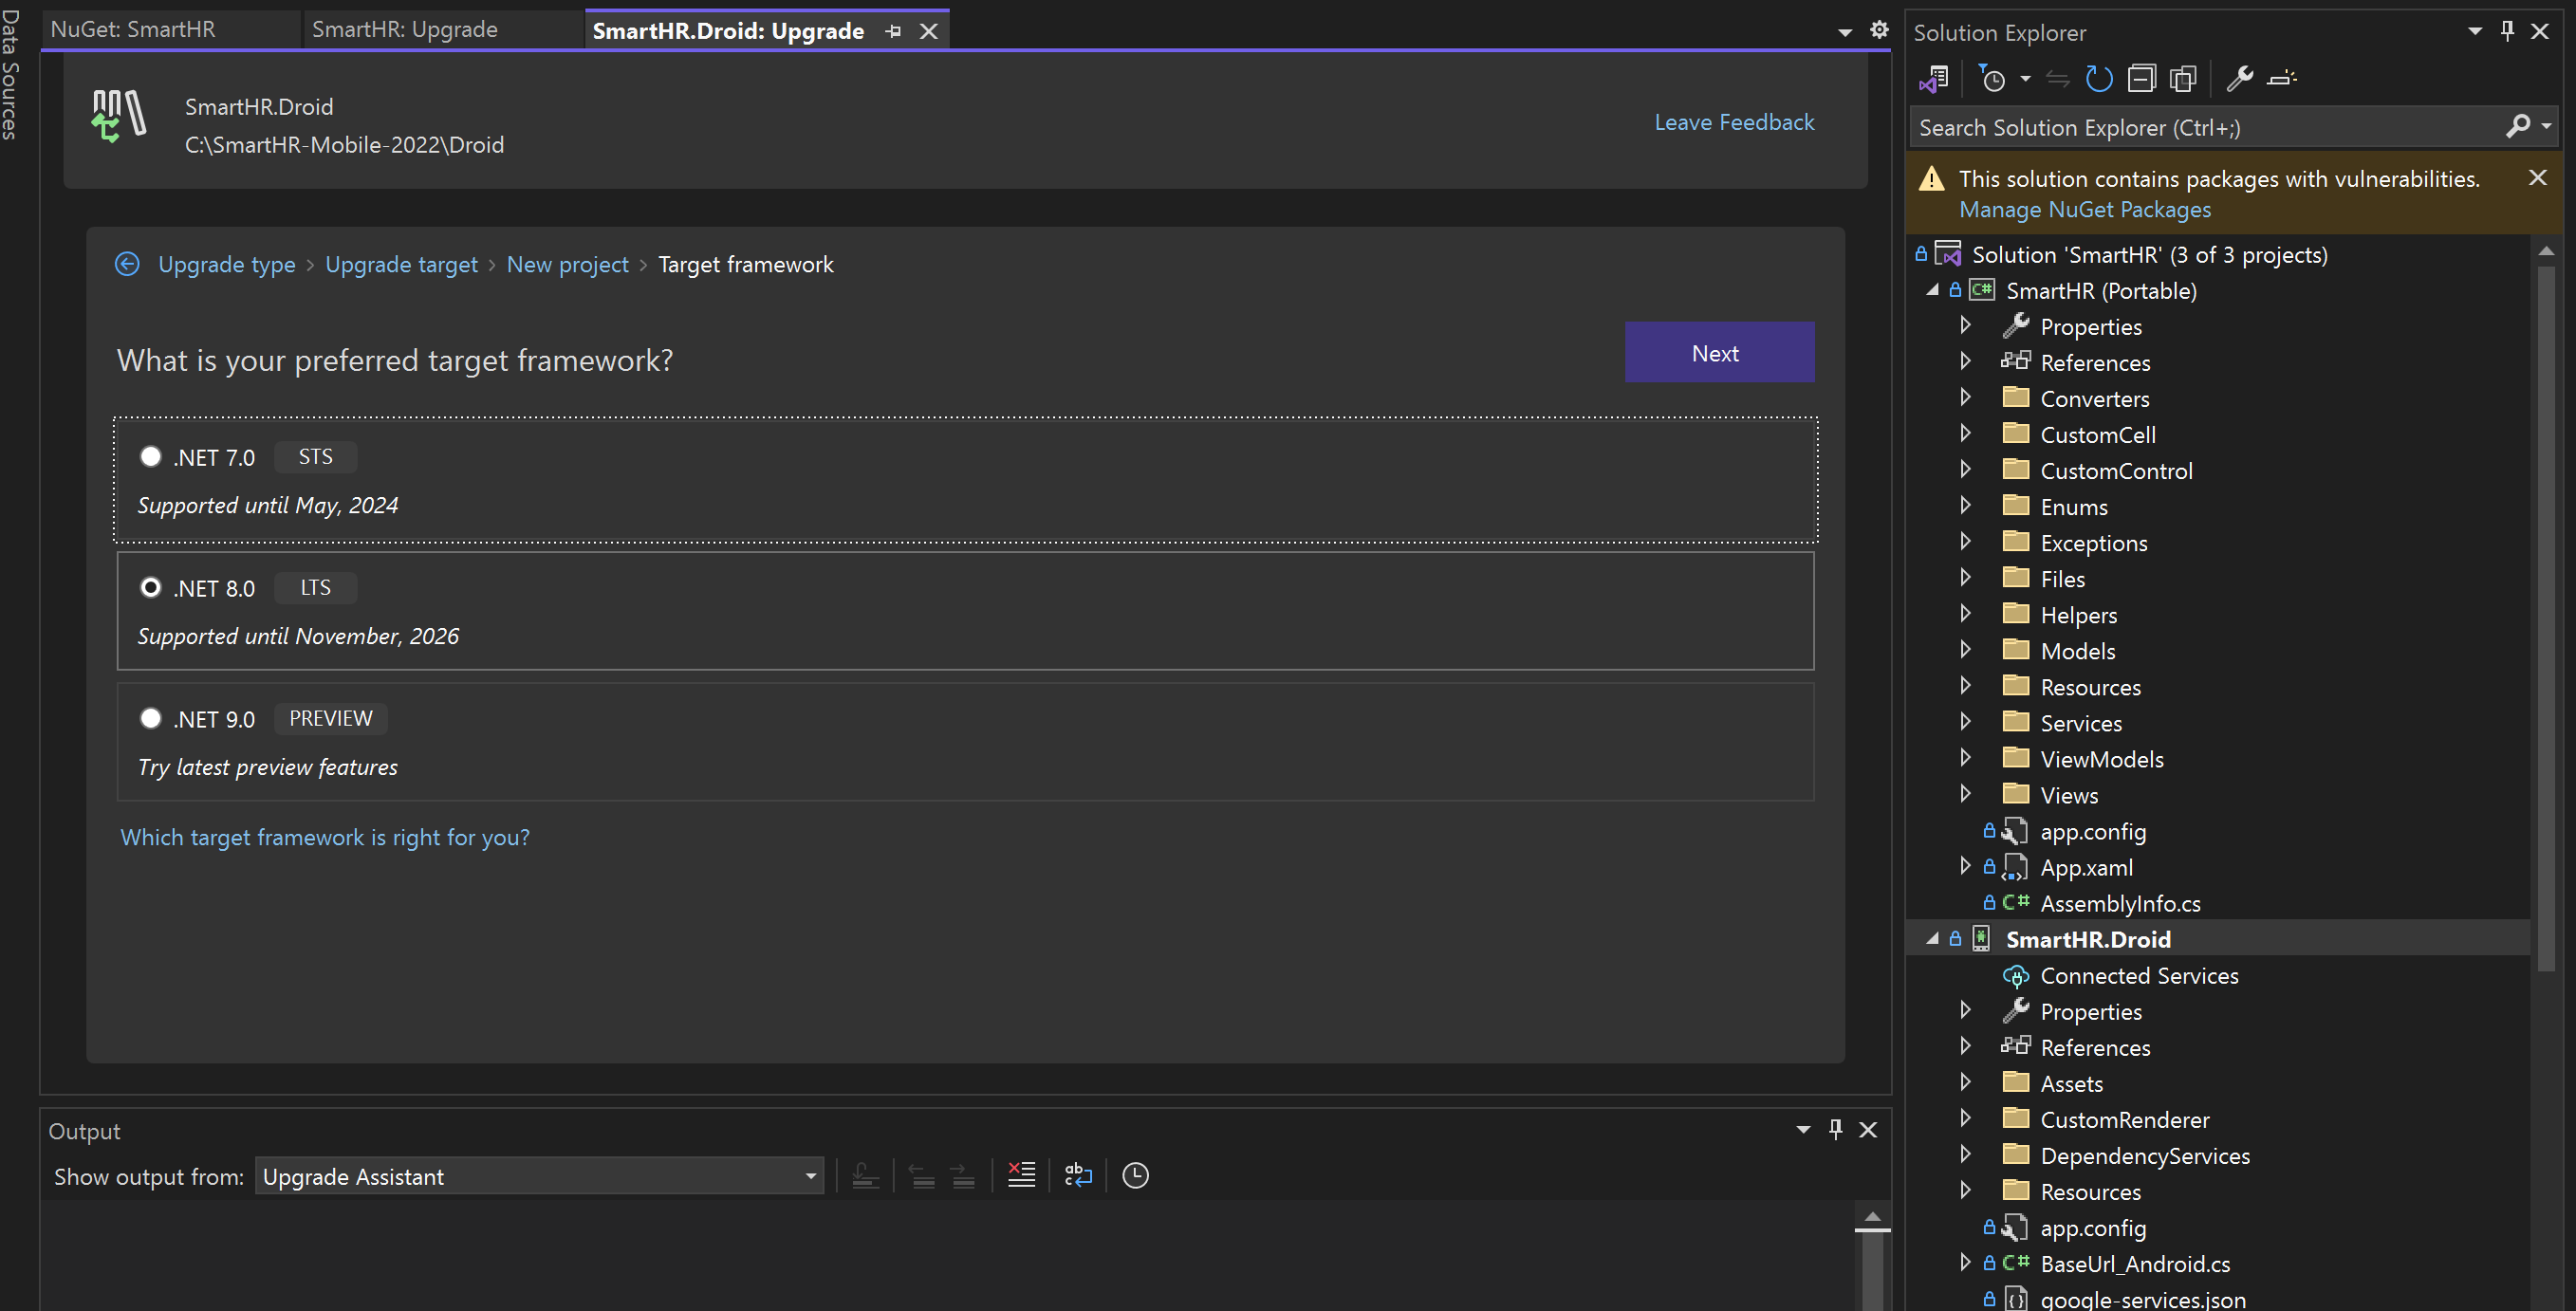
Task: Select the SmartHR.Droid project node
Action: pyautogui.click(x=2088, y=939)
